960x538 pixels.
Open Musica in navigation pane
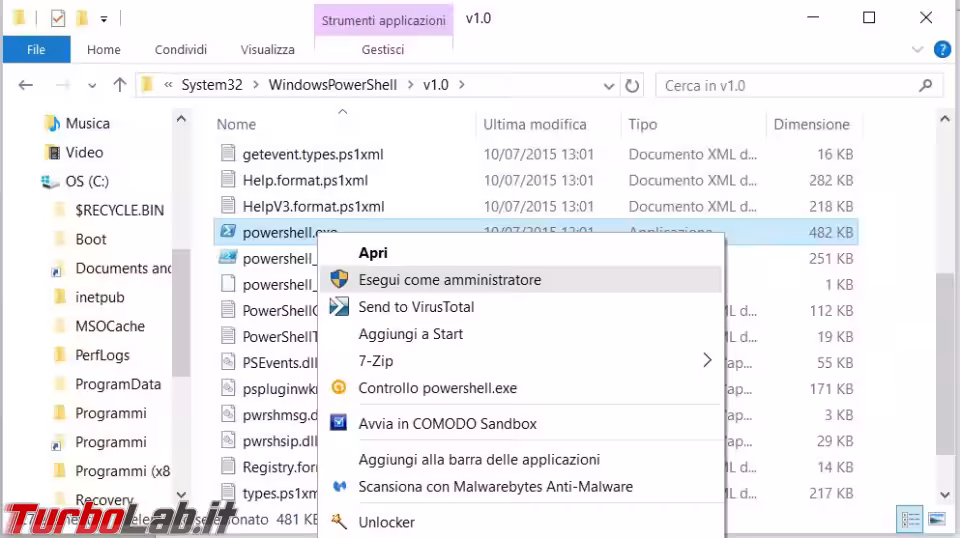(88, 124)
